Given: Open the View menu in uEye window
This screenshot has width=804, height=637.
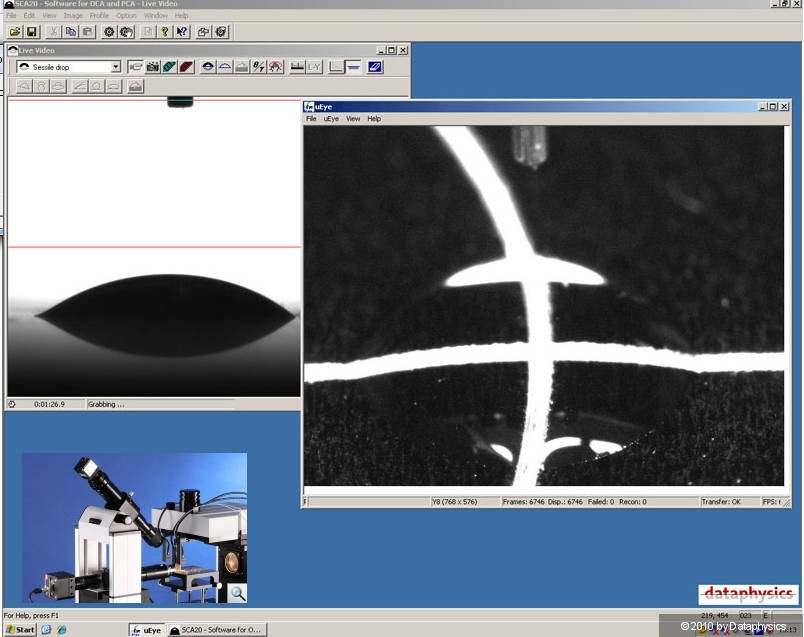Looking at the screenshot, I should (353, 119).
